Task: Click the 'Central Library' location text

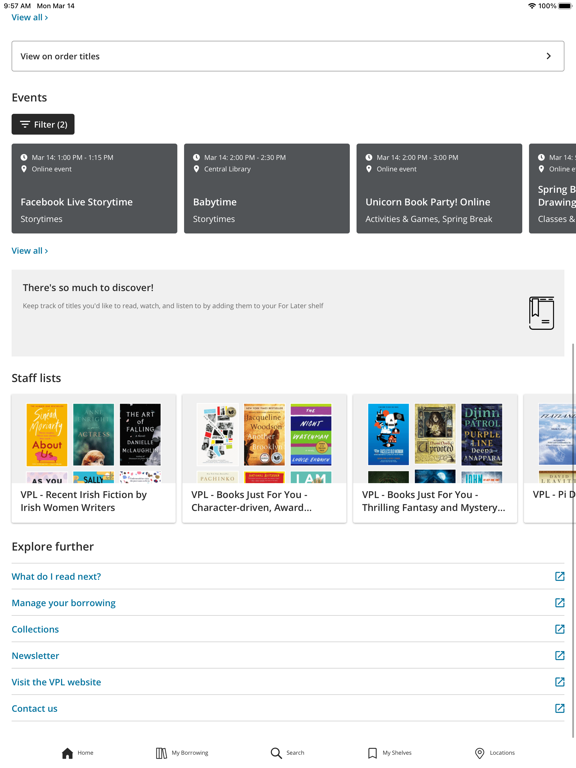Action: coord(227,169)
